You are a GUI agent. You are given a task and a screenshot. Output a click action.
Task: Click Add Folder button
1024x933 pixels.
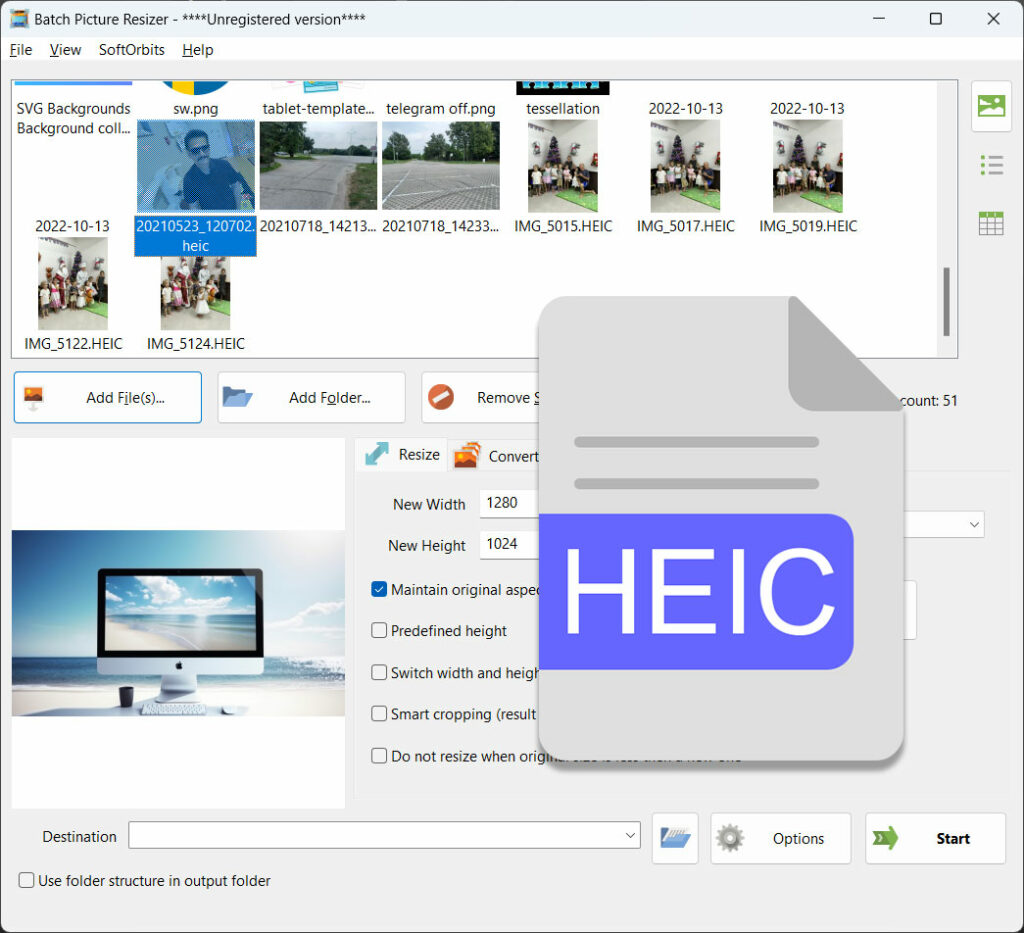point(312,398)
